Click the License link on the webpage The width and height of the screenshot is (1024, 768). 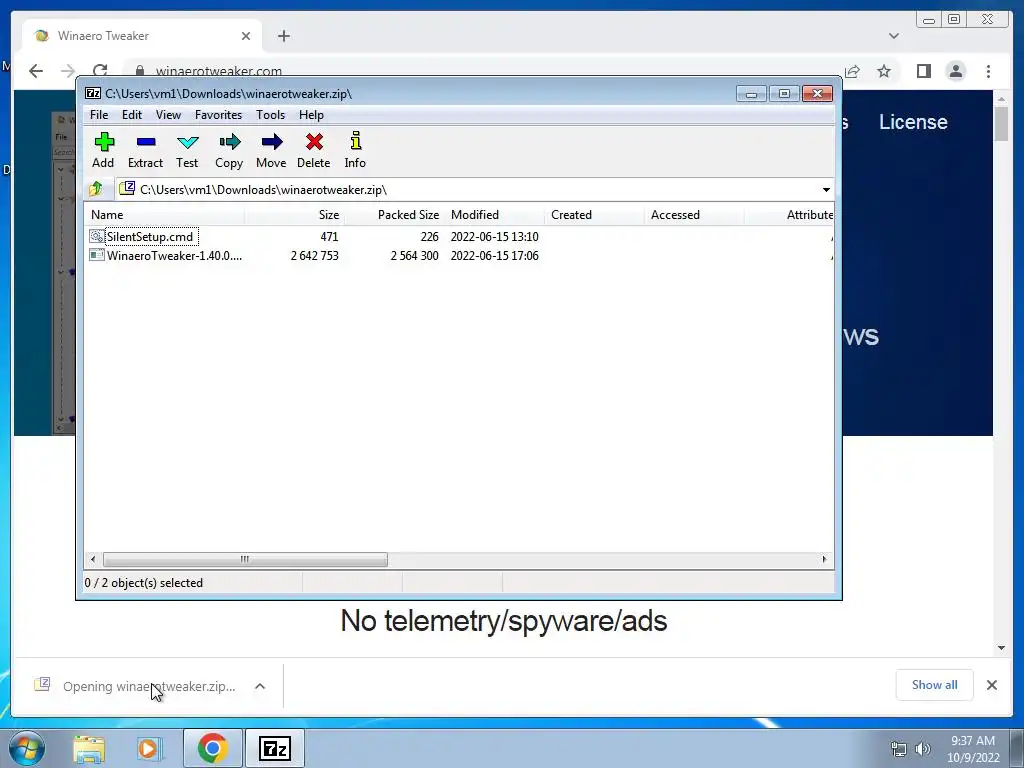pyautogui.click(x=913, y=122)
